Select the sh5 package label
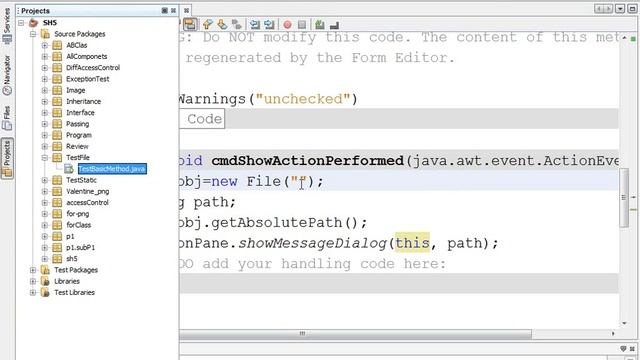The image size is (640, 360). click(x=72, y=259)
